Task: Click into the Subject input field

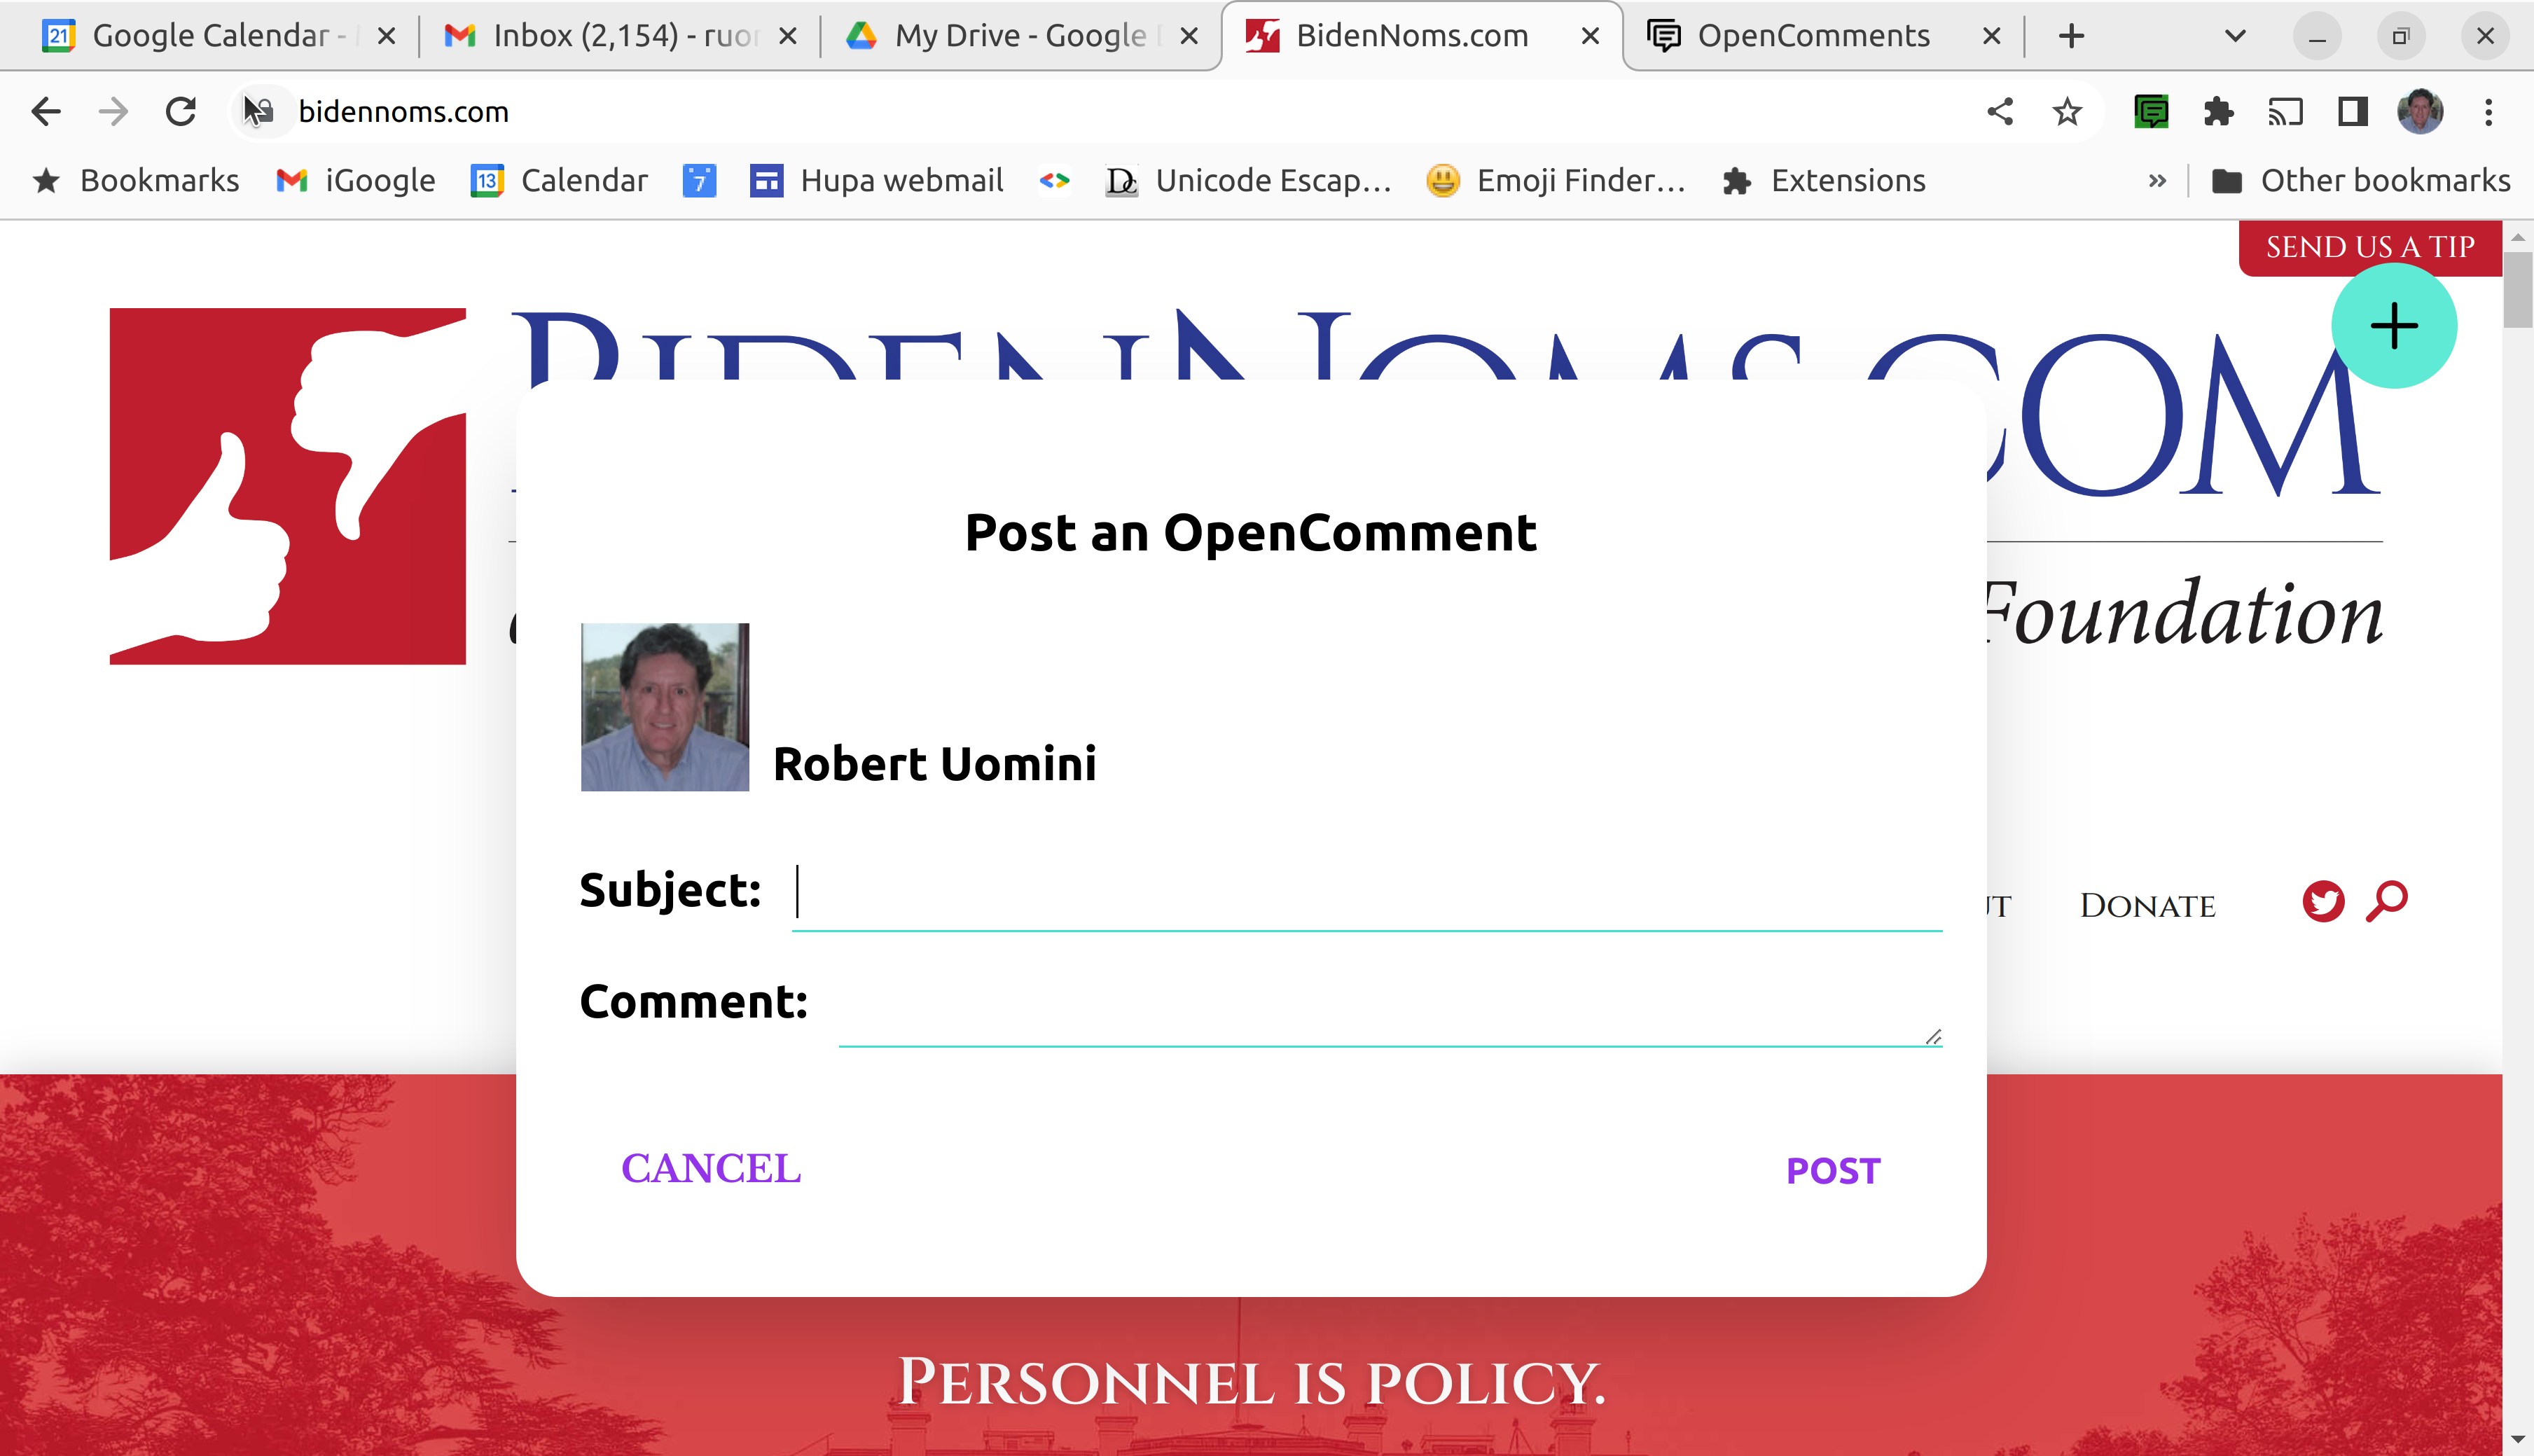Action: coord(1366,892)
